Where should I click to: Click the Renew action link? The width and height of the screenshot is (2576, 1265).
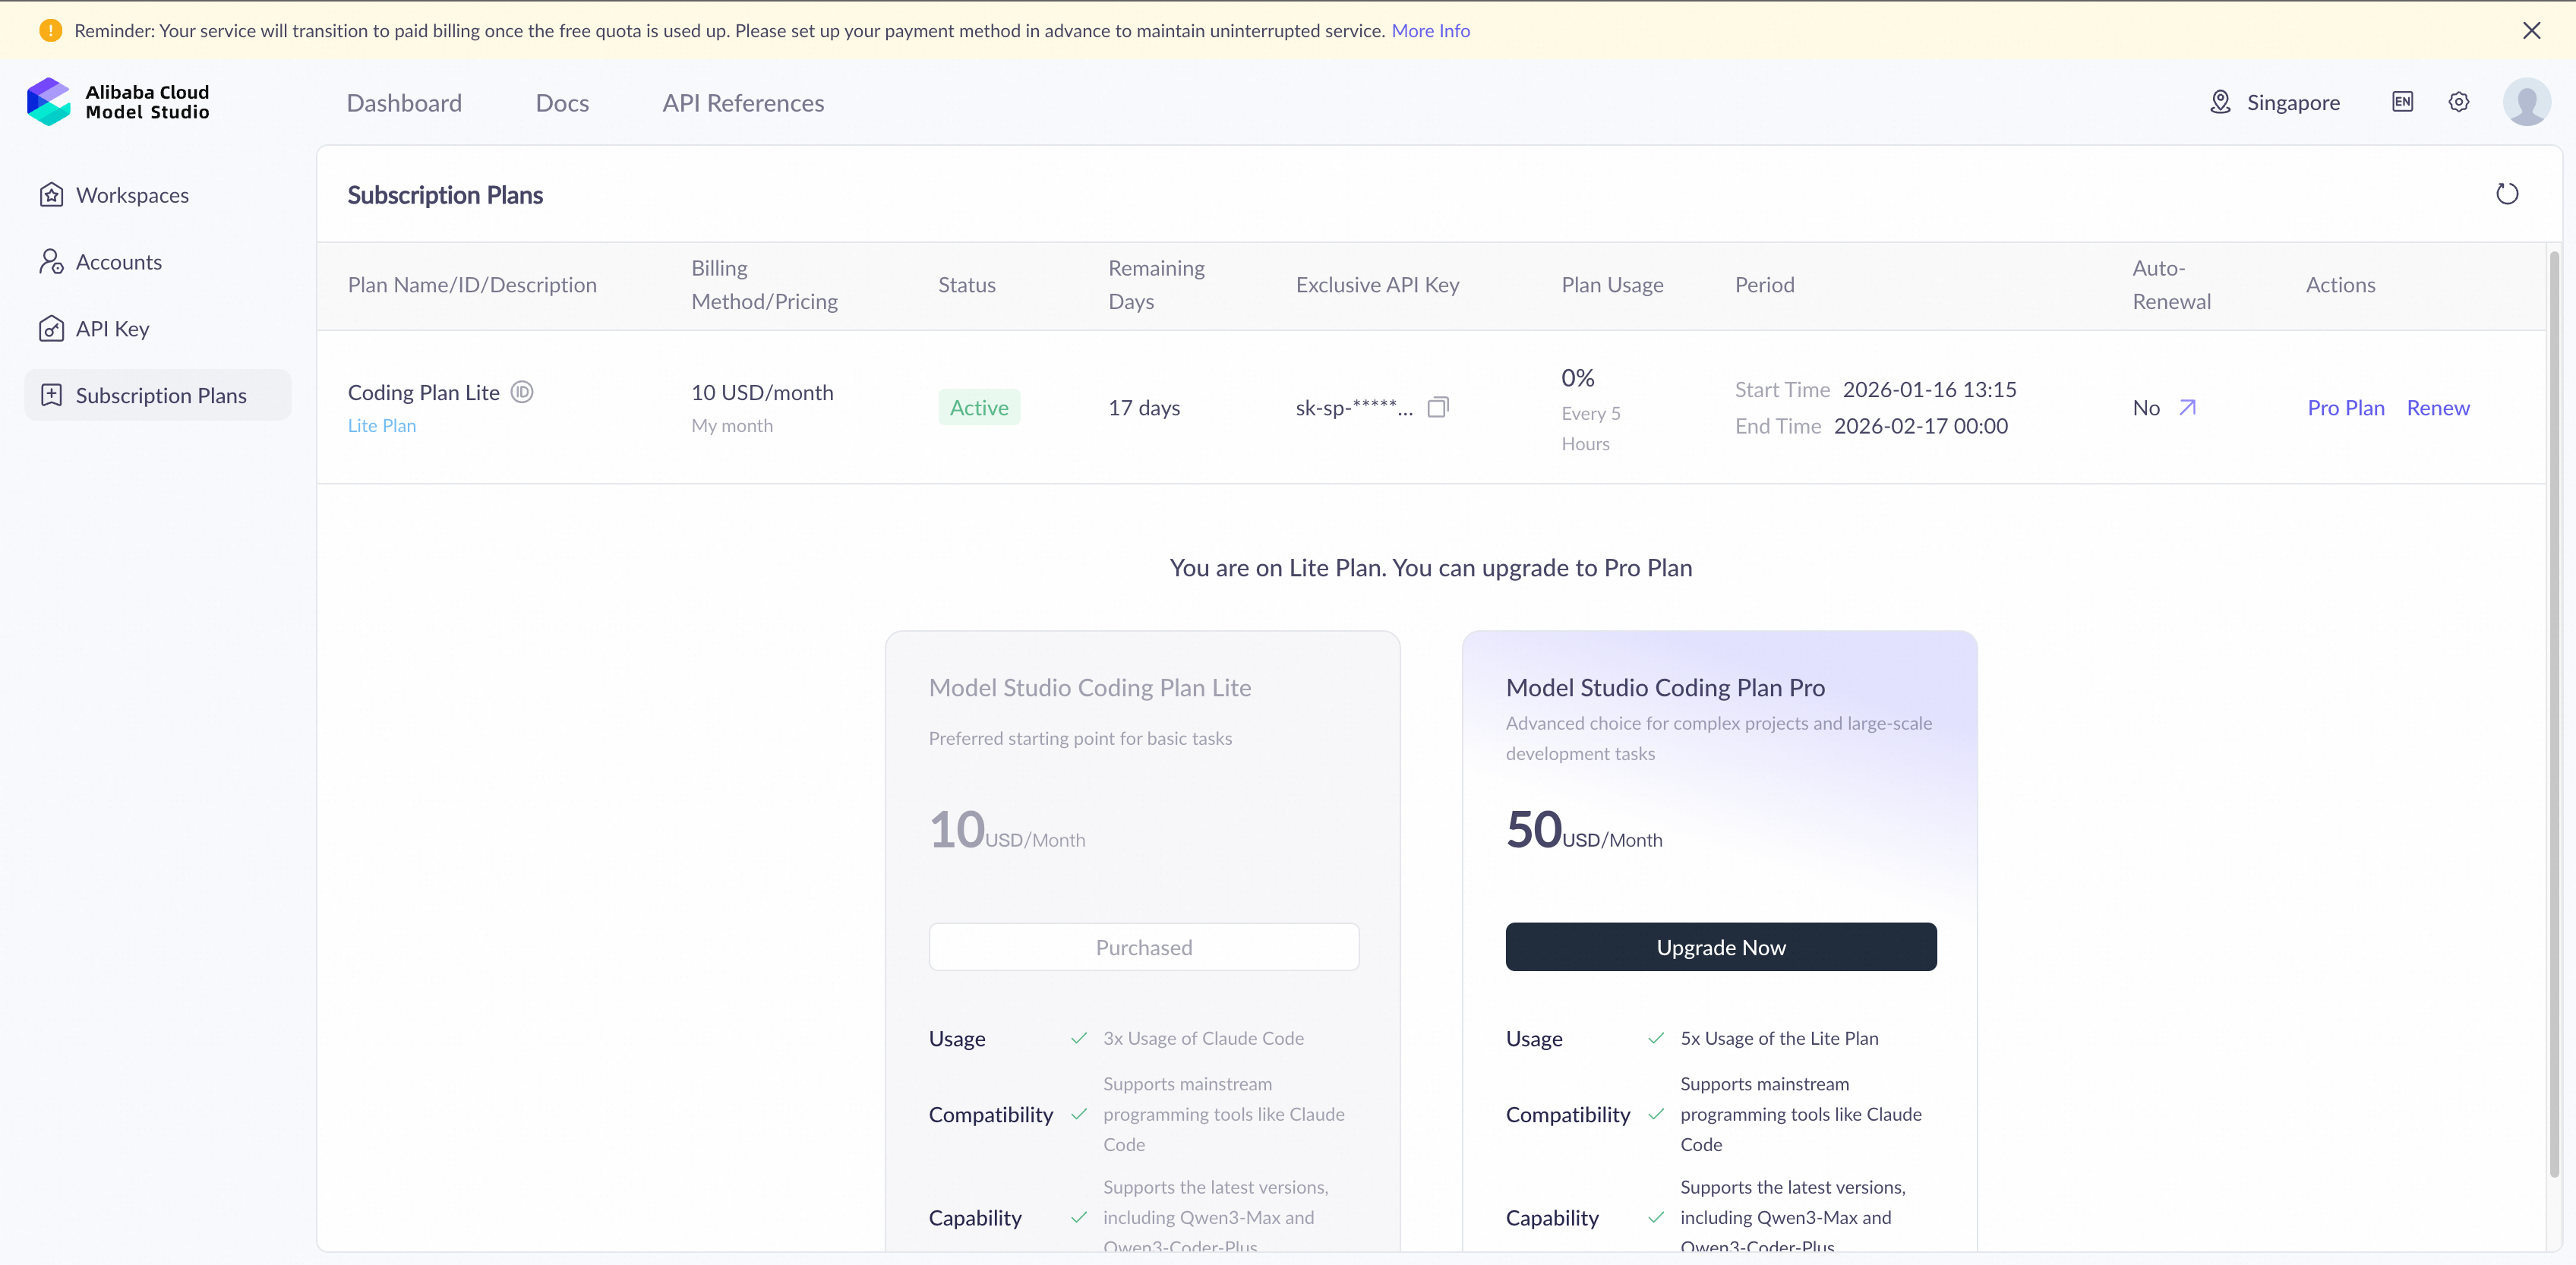click(x=2438, y=408)
